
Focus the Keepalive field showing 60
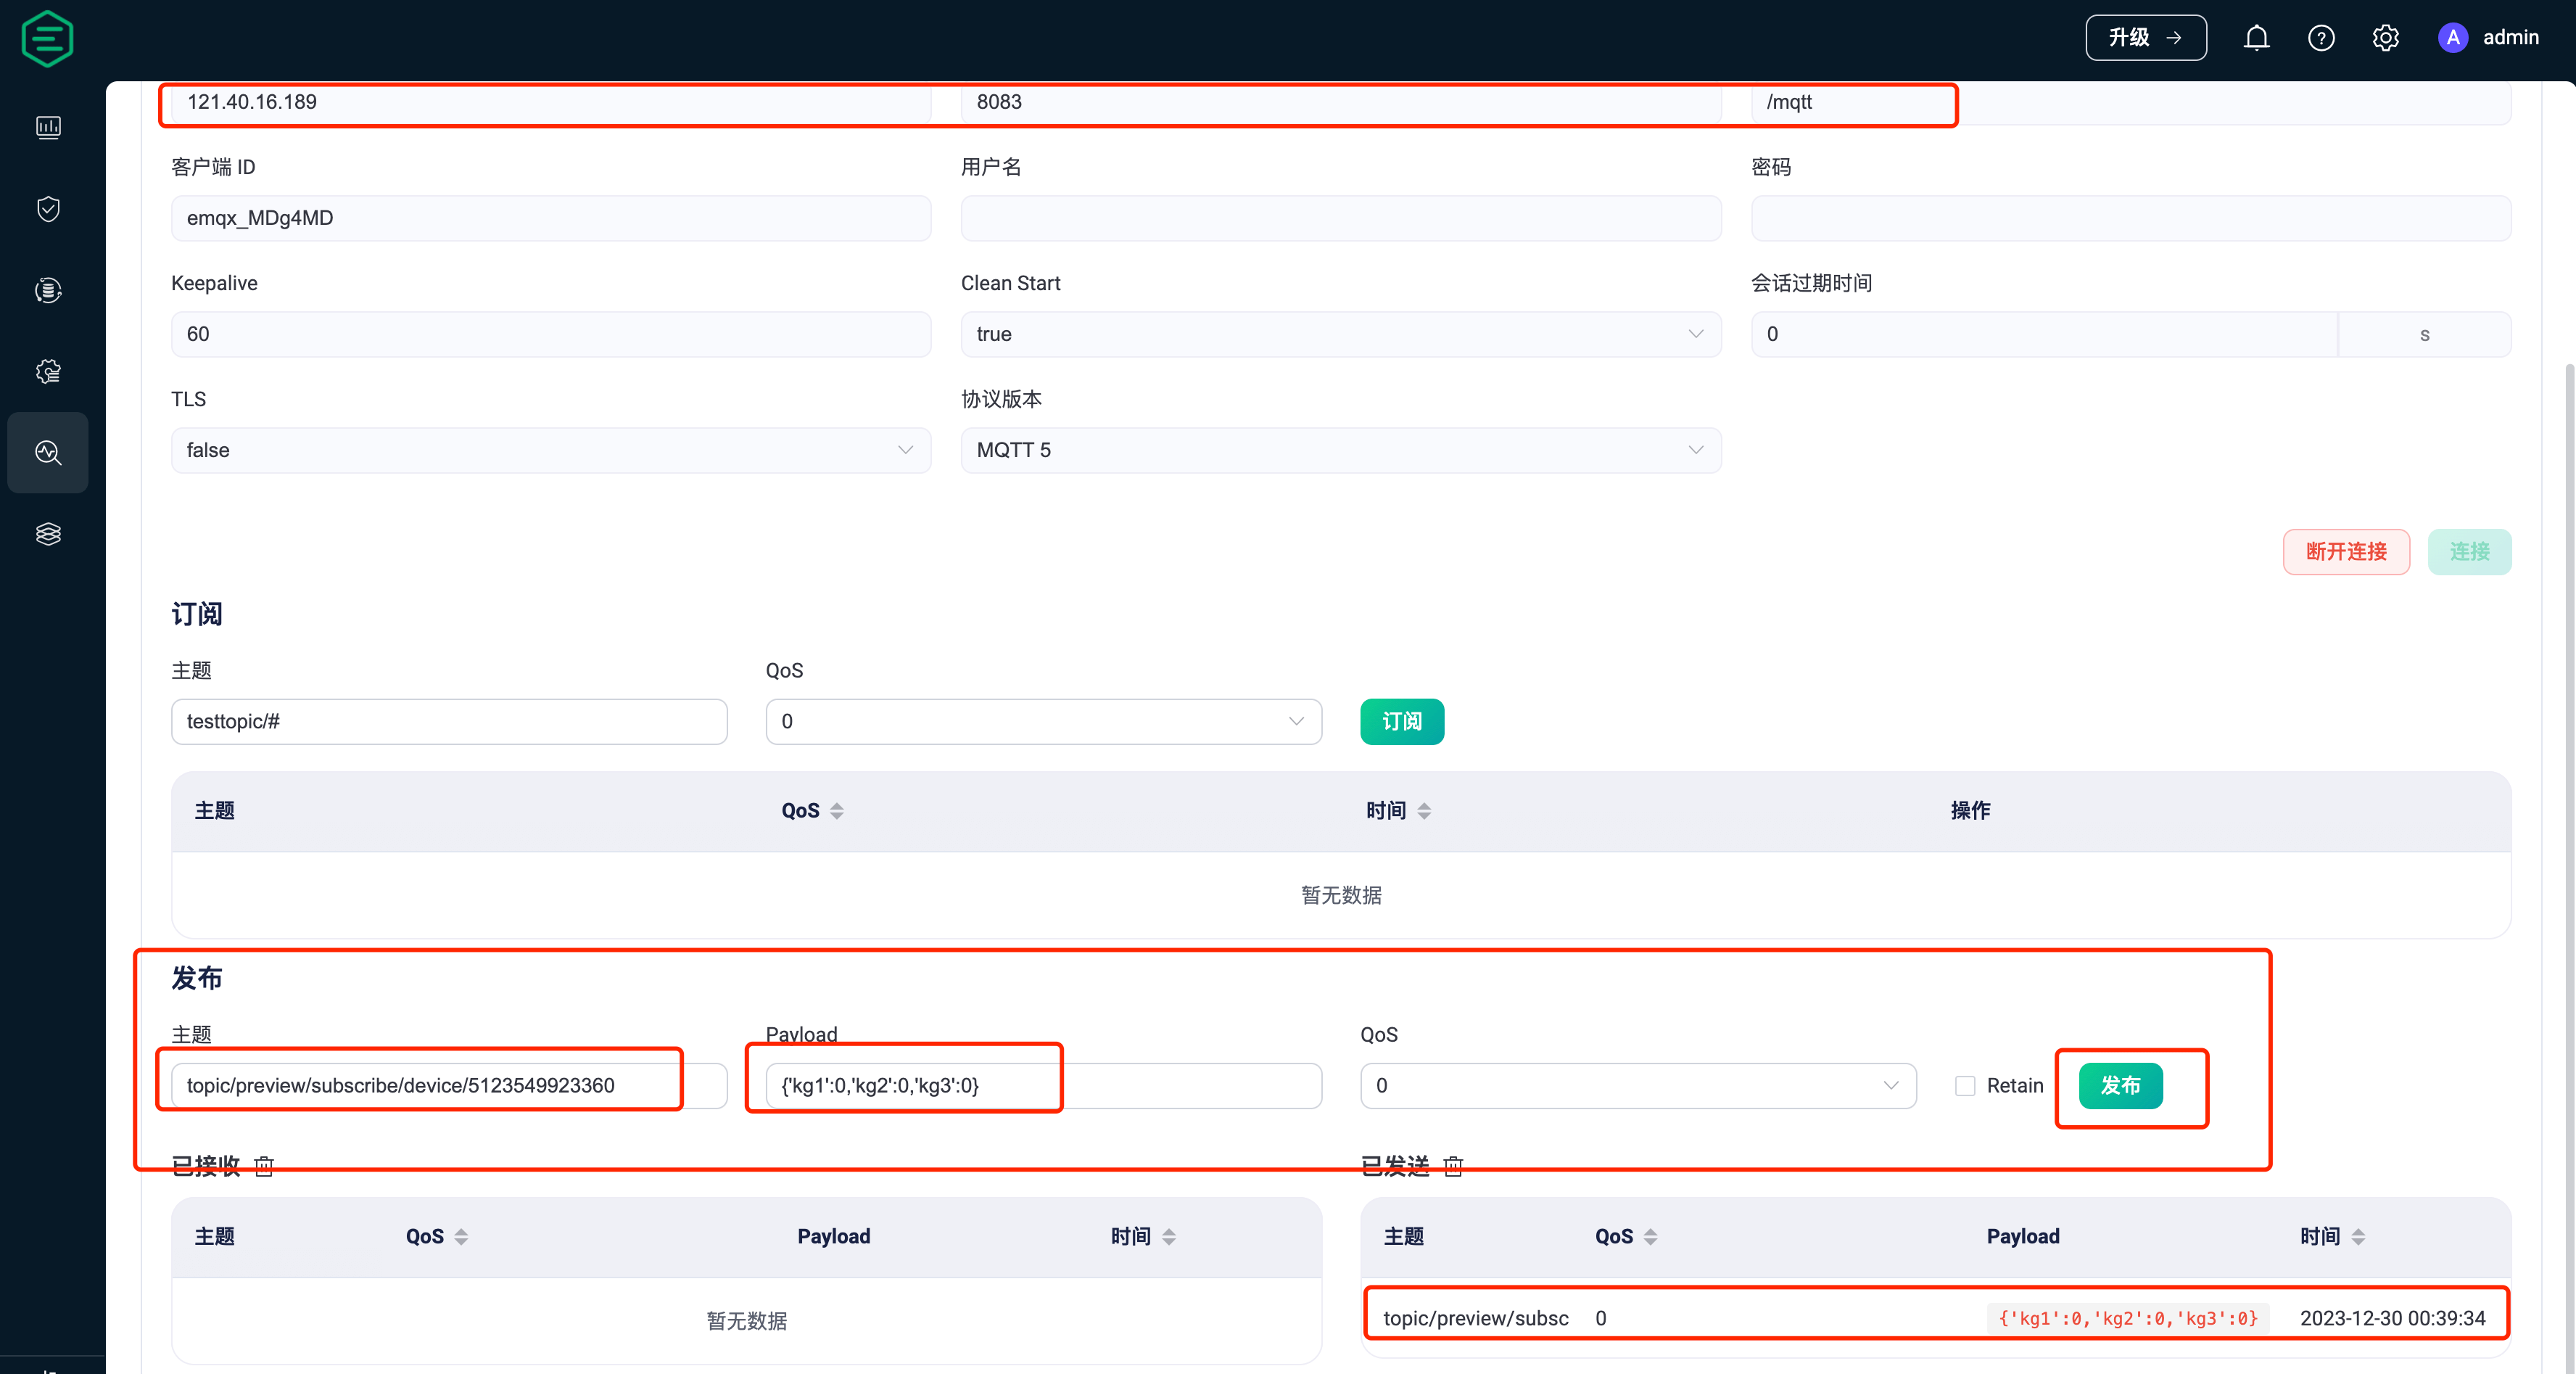pos(551,334)
